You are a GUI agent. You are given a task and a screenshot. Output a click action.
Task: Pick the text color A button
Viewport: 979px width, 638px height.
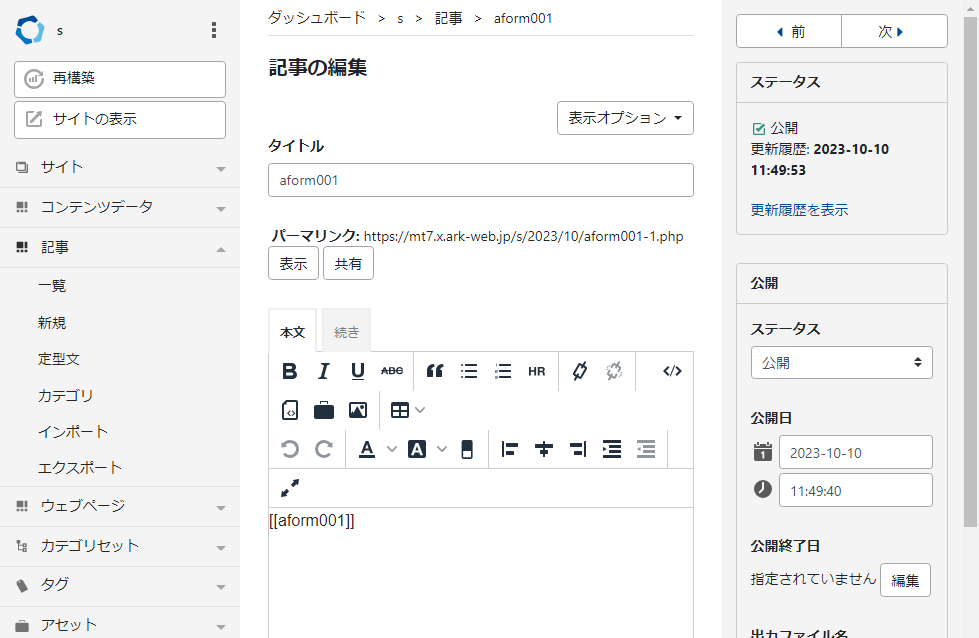pyautogui.click(x=367, y=449)
